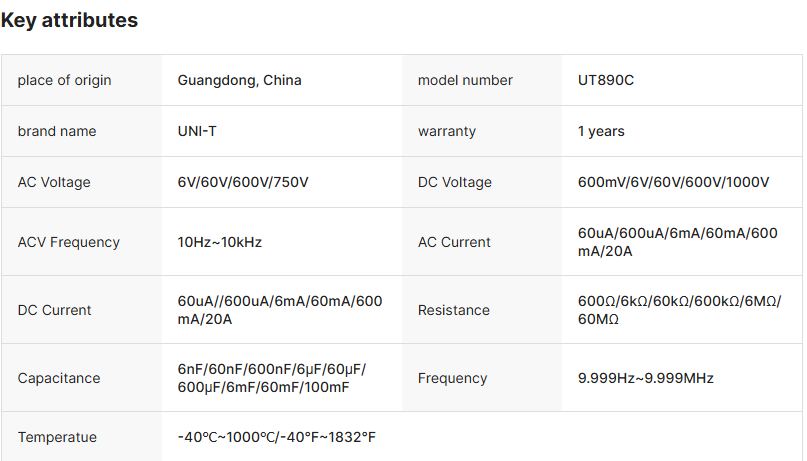Click the 6V/60V/600V/750V value
This screenshot has width=807, height=461.
243,182
